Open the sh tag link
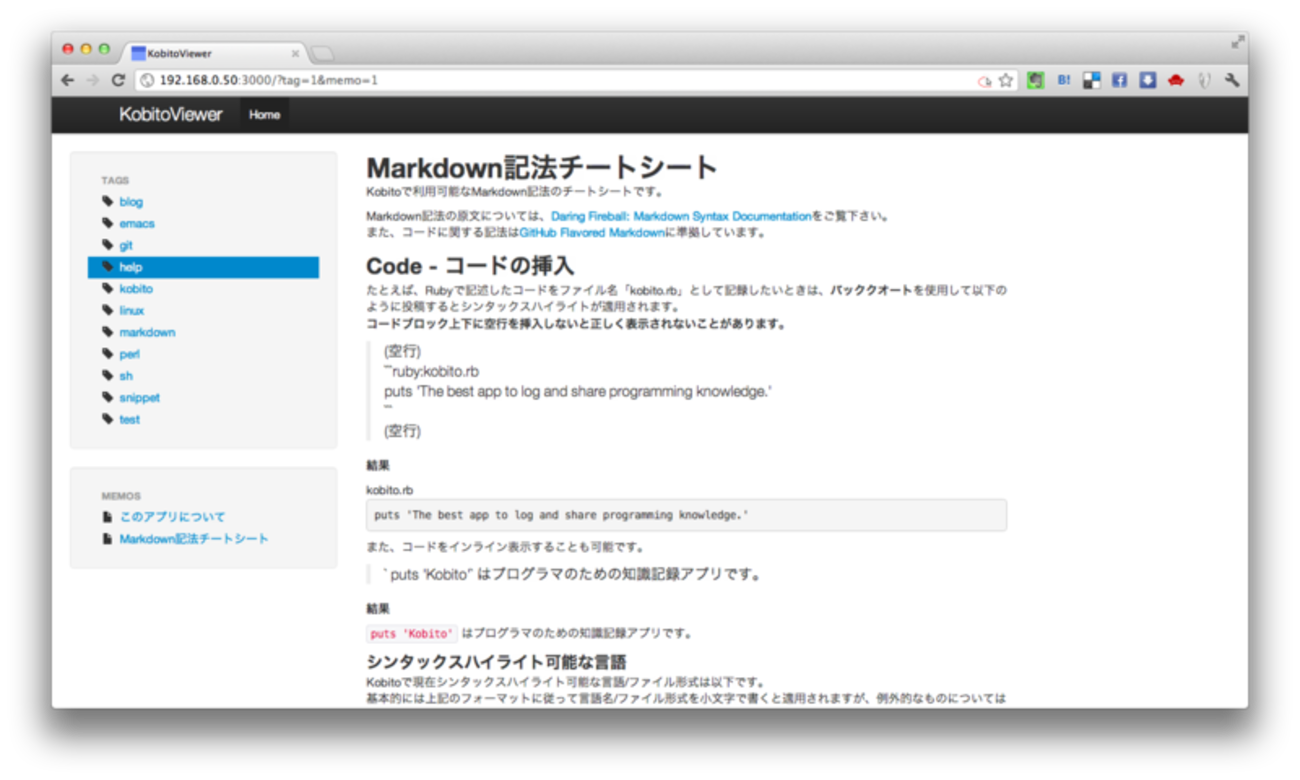Screen dimensions: 1300x780 pos(126,376)
